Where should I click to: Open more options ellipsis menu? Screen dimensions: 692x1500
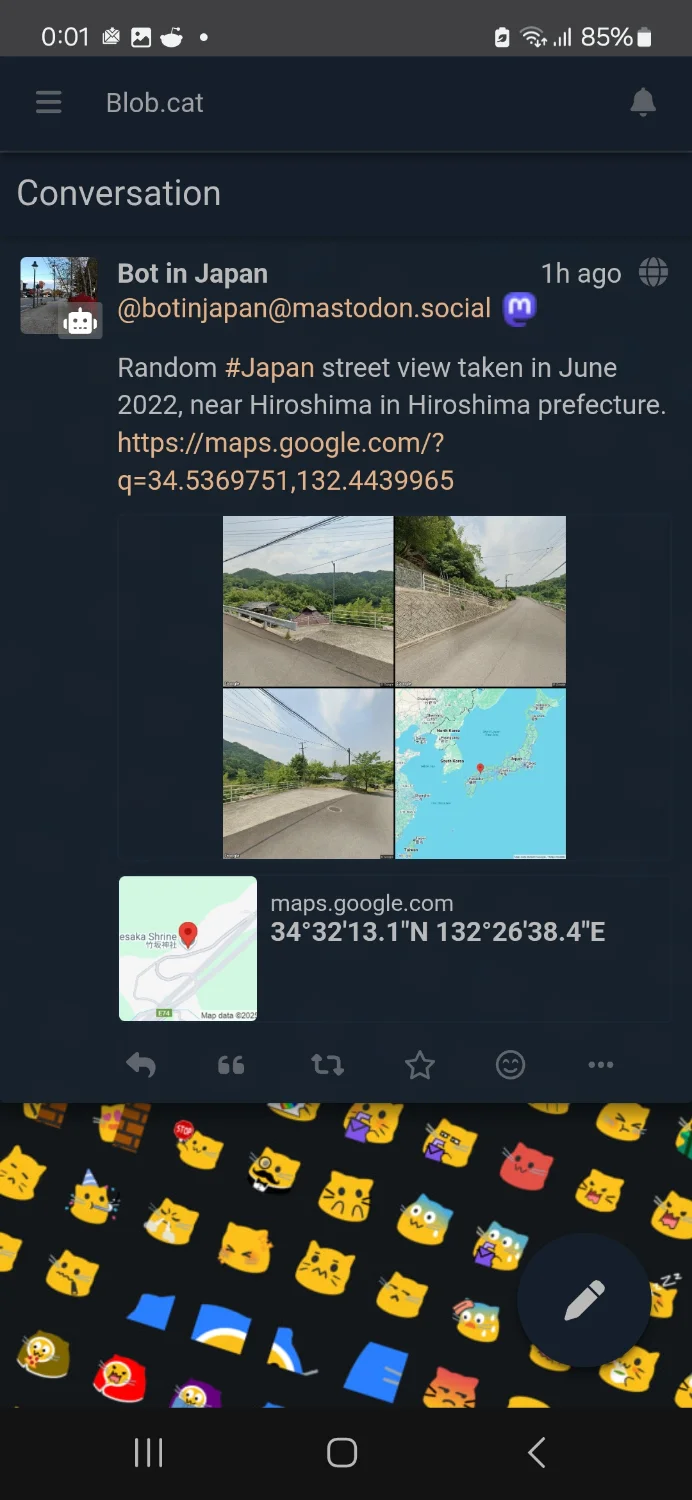coord(601,1065)
